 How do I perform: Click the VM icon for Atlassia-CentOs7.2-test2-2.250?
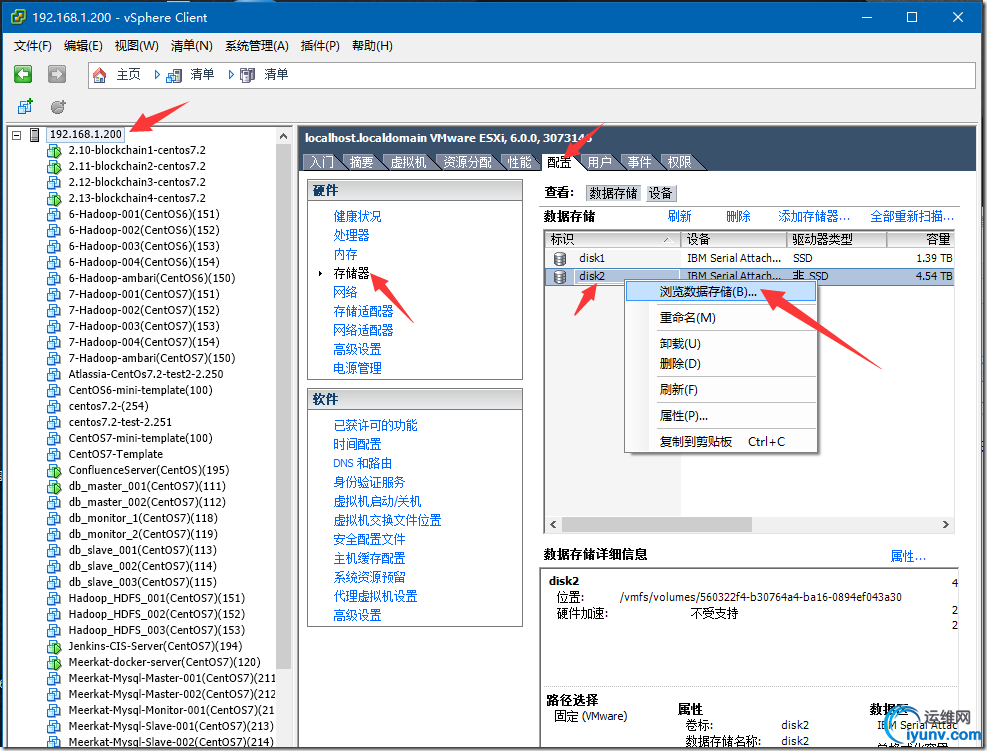coord(54,375)
